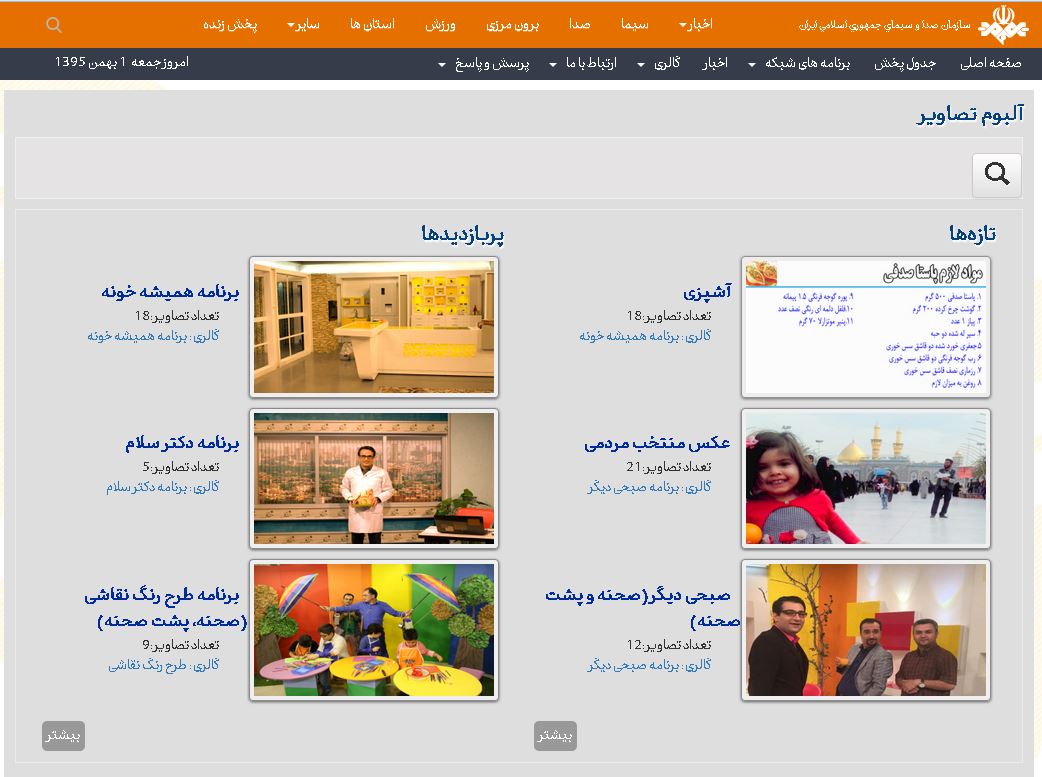Click the IRIB logo in the header
Screen dimensions: 1042x777
click(1003, 25)
